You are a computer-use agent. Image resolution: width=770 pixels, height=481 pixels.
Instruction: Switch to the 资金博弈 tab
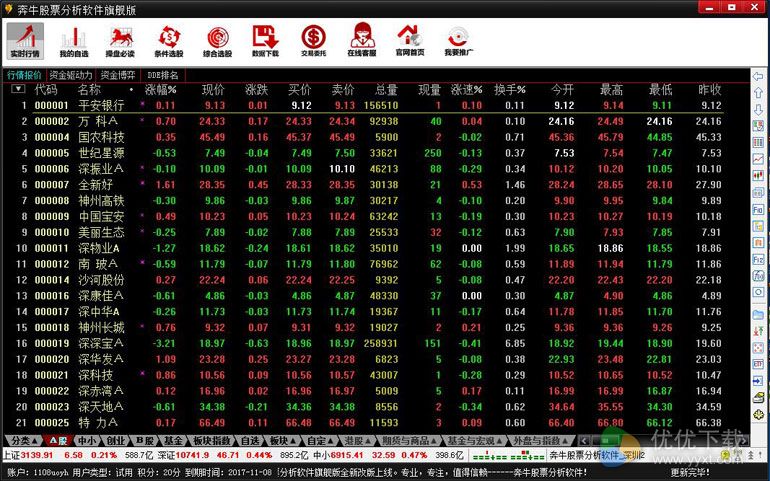[x=118, y=75]
